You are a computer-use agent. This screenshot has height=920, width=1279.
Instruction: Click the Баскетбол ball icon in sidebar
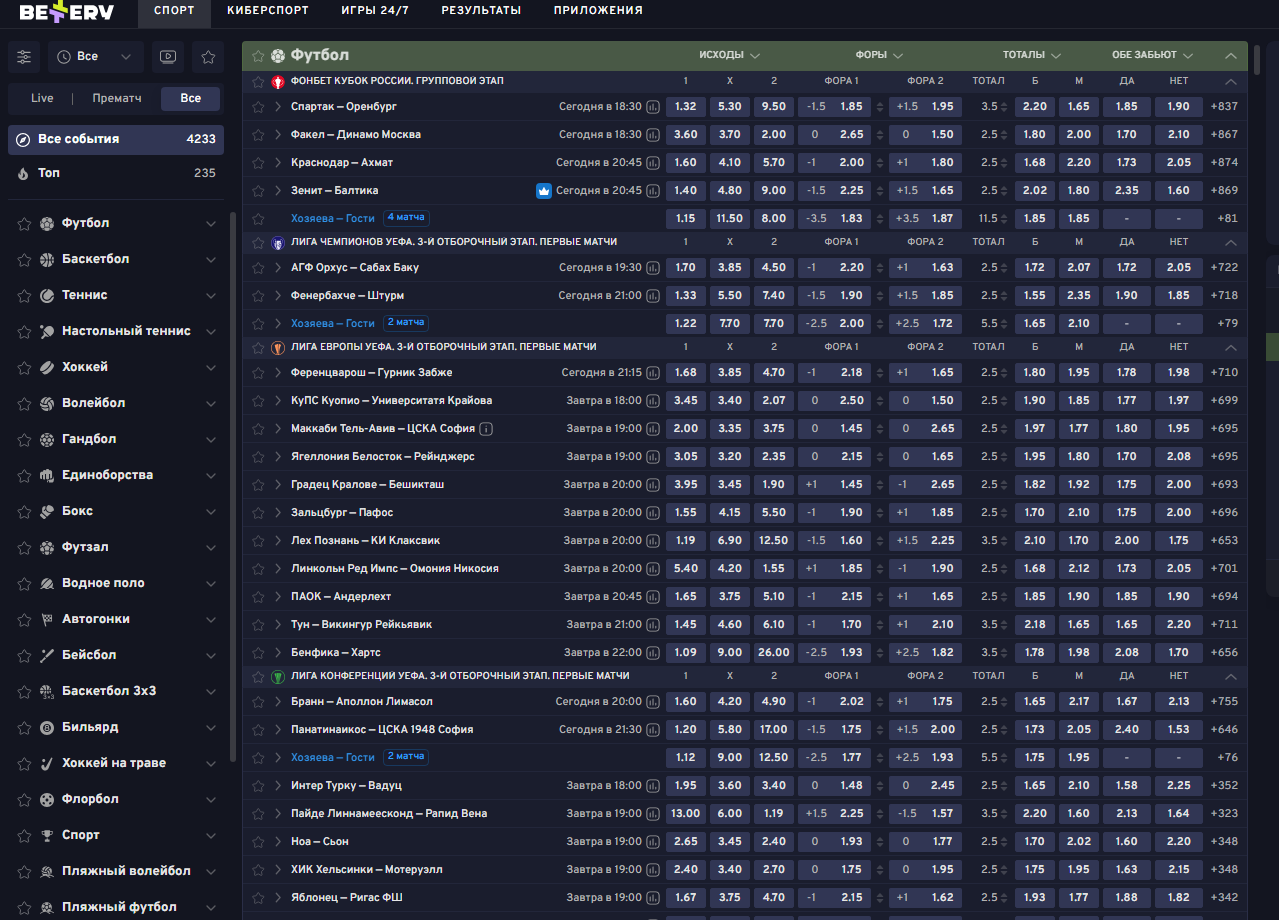tap(47, 259)
